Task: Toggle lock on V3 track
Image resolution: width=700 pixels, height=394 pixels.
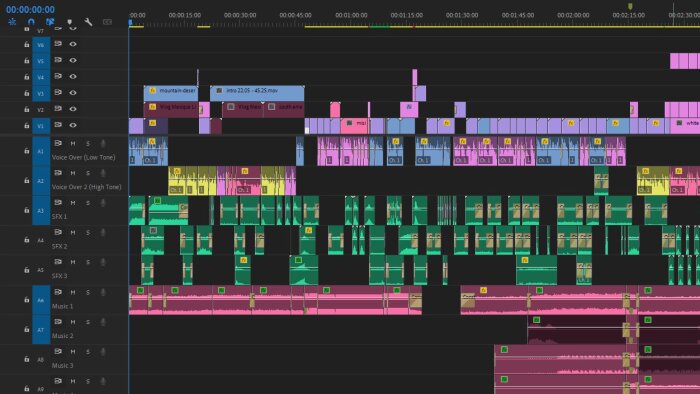Action: 27,93
